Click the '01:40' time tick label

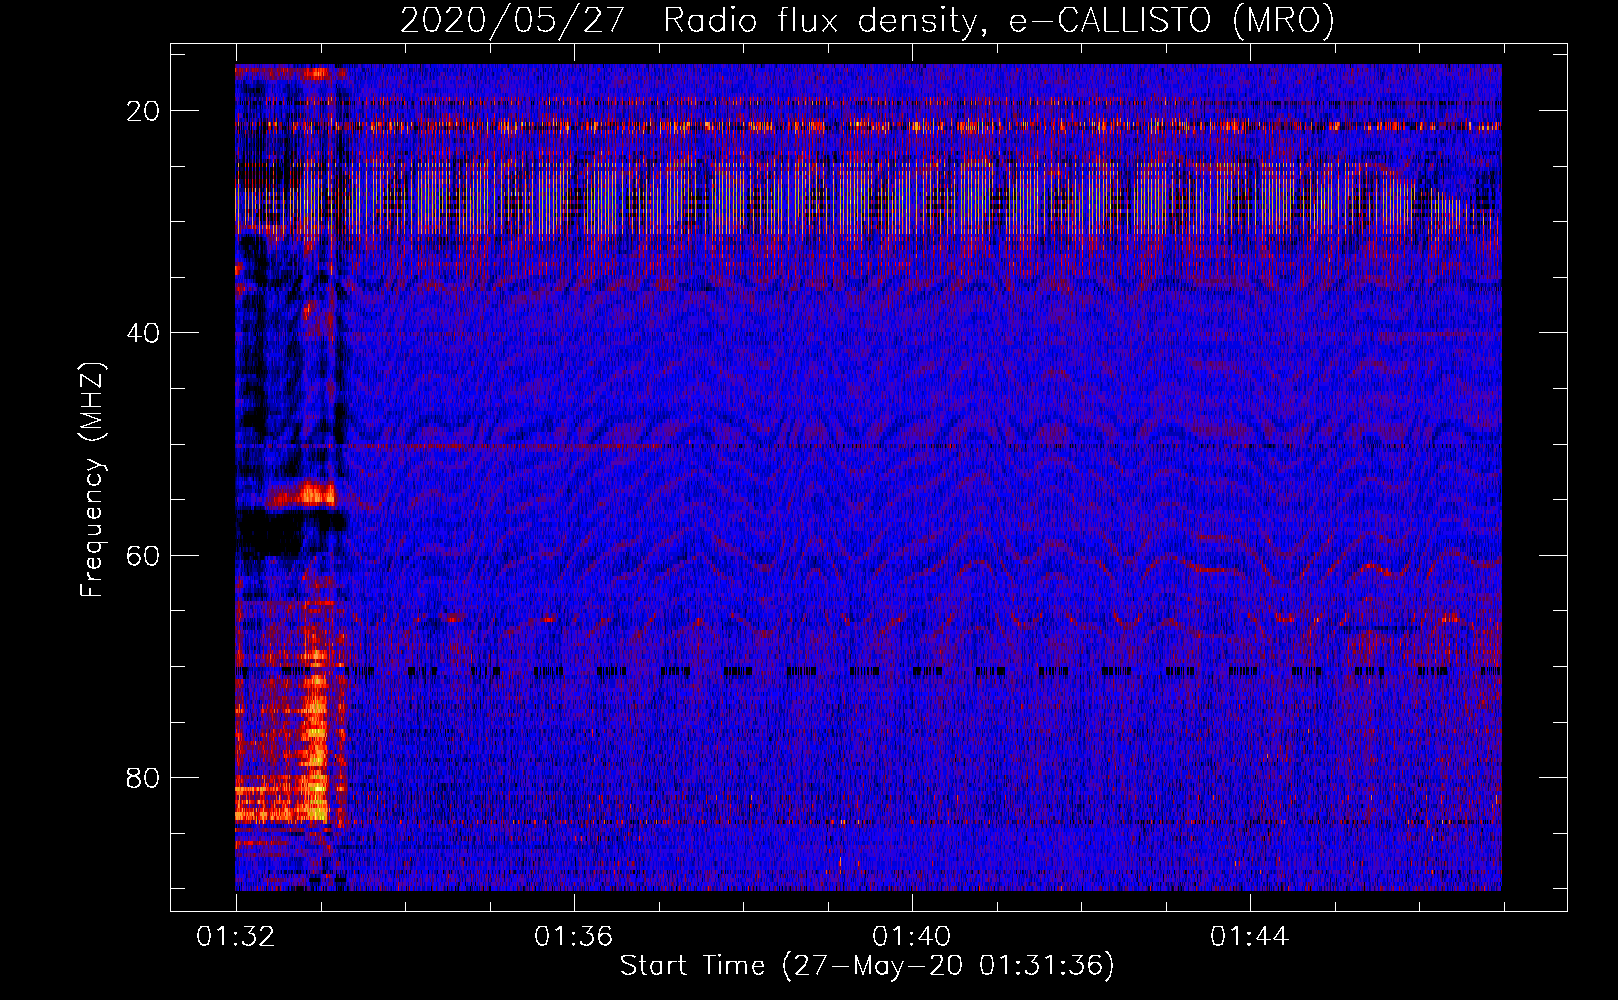pos(912,936)
